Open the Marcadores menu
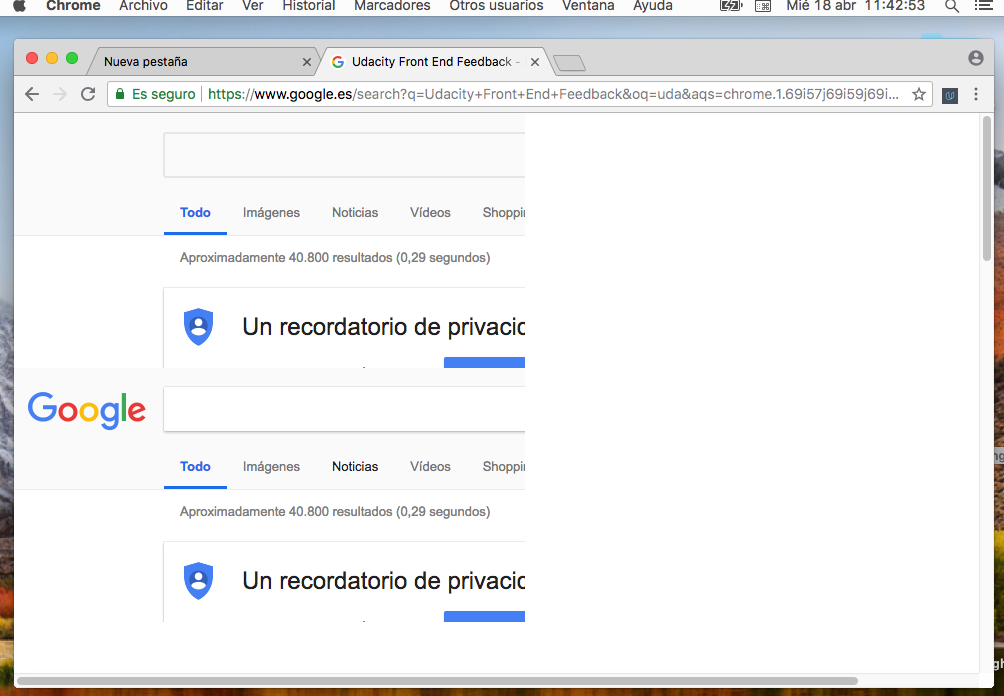This screenshot has width=1004, height=696. pyautogui.click(x=392, y=6)
